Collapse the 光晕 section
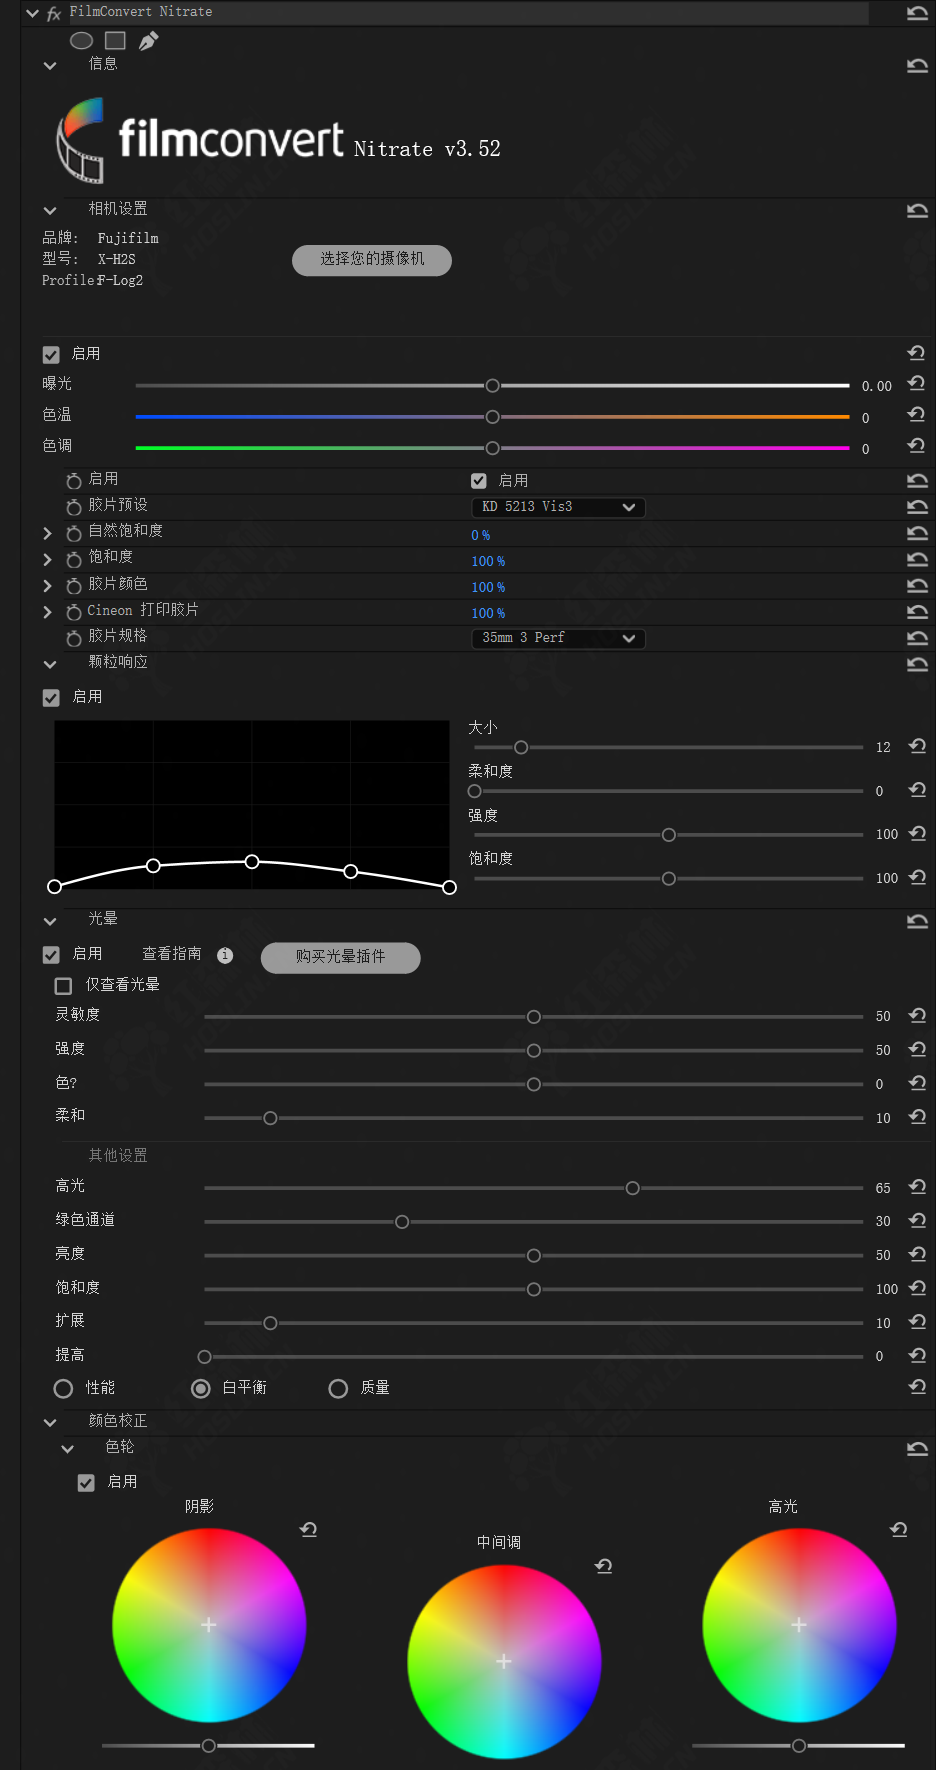The width and height of the screenshot is (936, 1770). (x=50, y=921)
